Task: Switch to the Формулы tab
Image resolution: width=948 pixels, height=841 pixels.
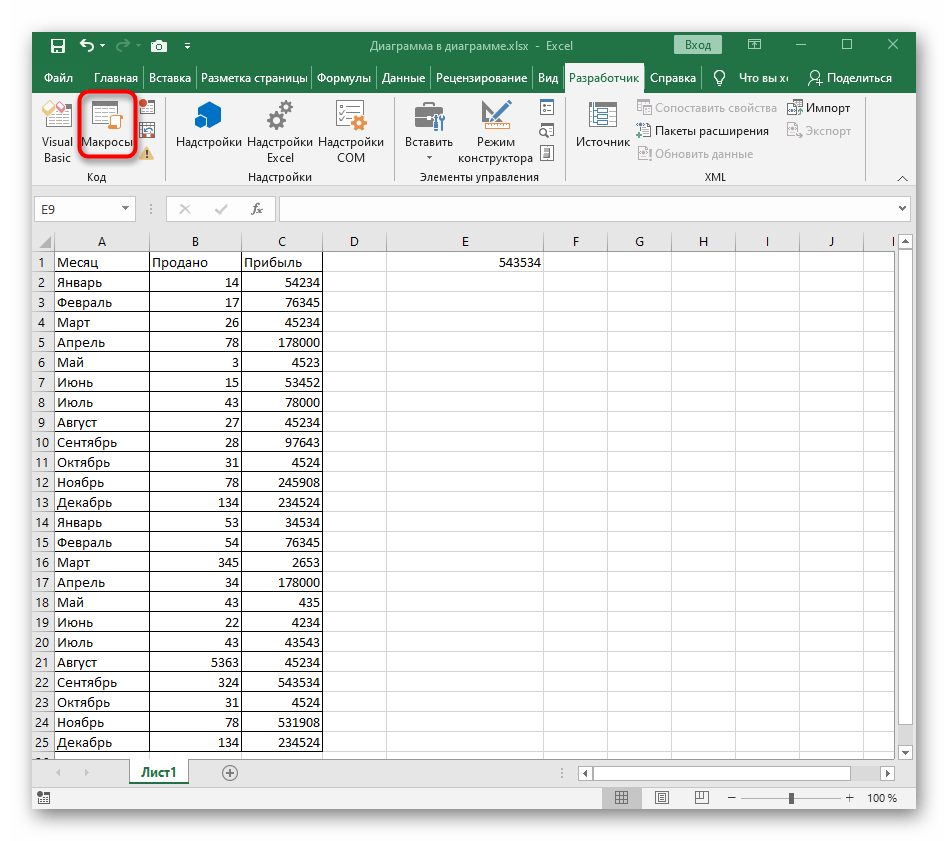Action: [x=343, y=78]
